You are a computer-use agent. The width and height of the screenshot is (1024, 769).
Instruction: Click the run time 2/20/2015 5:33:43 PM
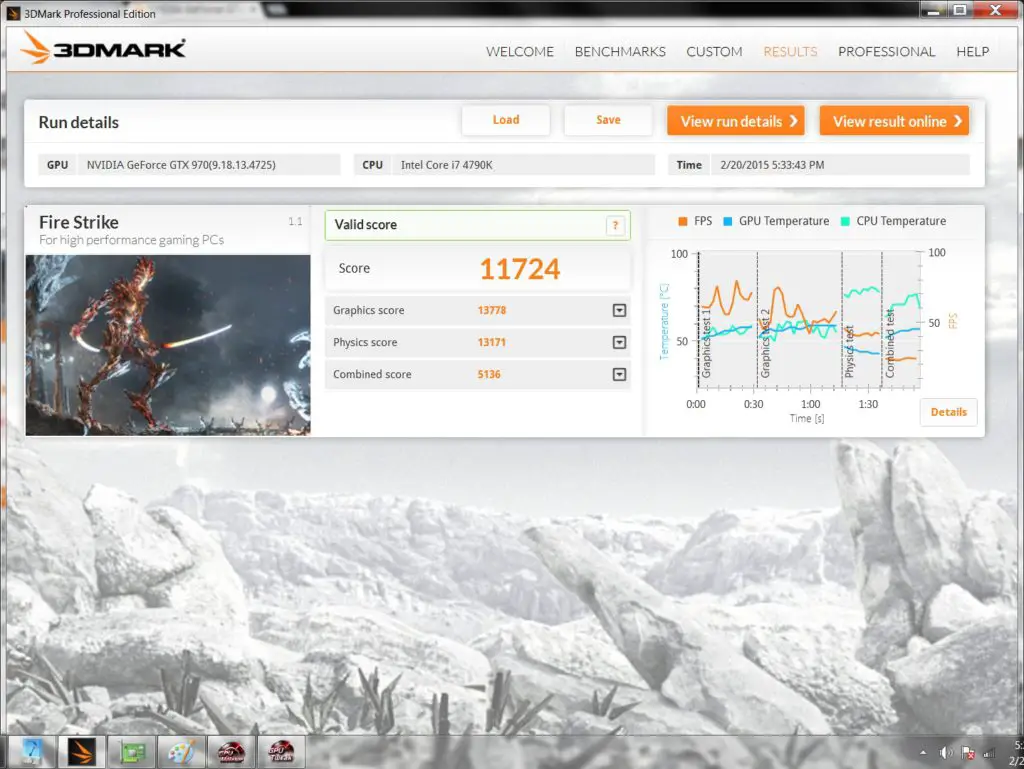point(772,165)
